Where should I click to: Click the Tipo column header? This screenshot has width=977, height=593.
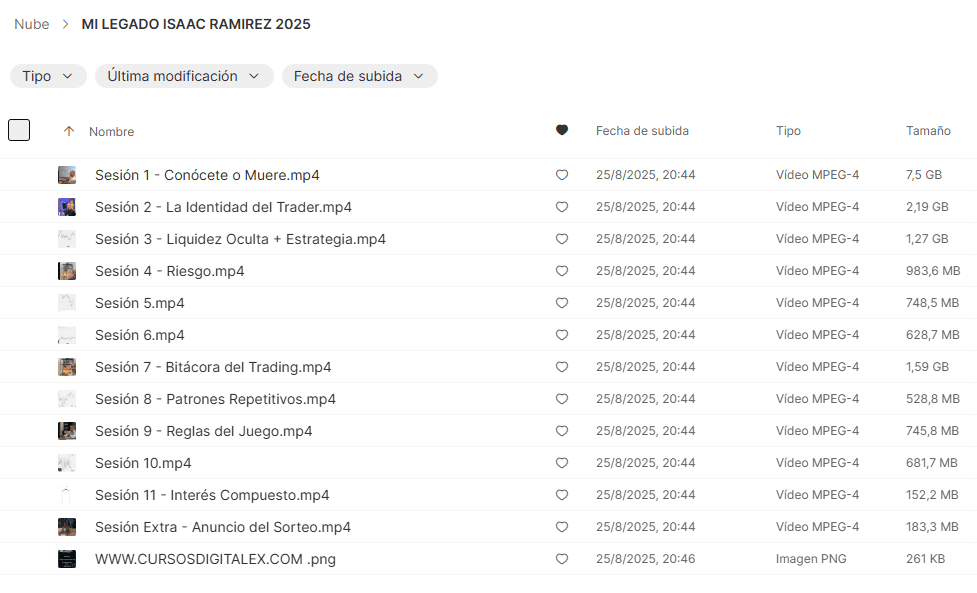pos(788,131)
